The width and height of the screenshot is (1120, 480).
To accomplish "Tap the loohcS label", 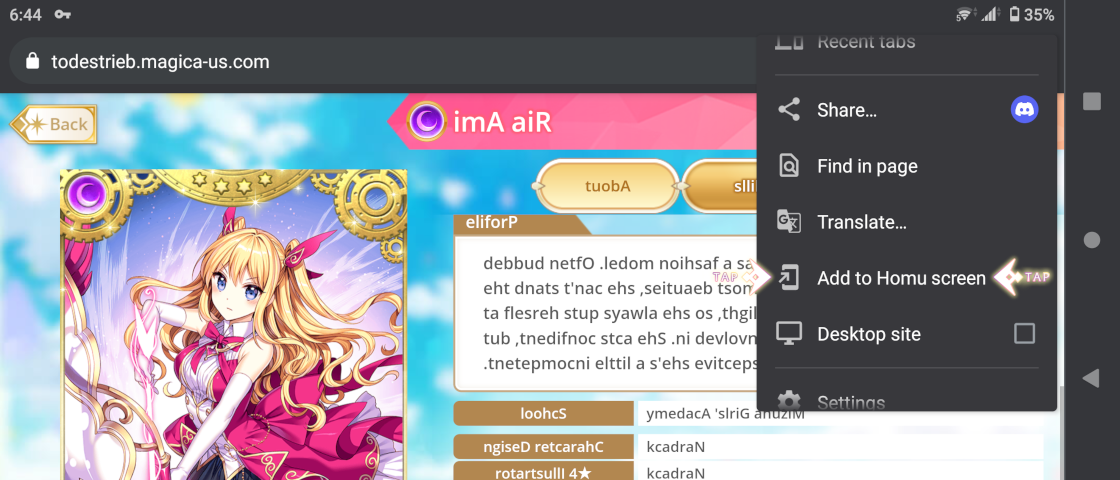I will coord(544,413).
